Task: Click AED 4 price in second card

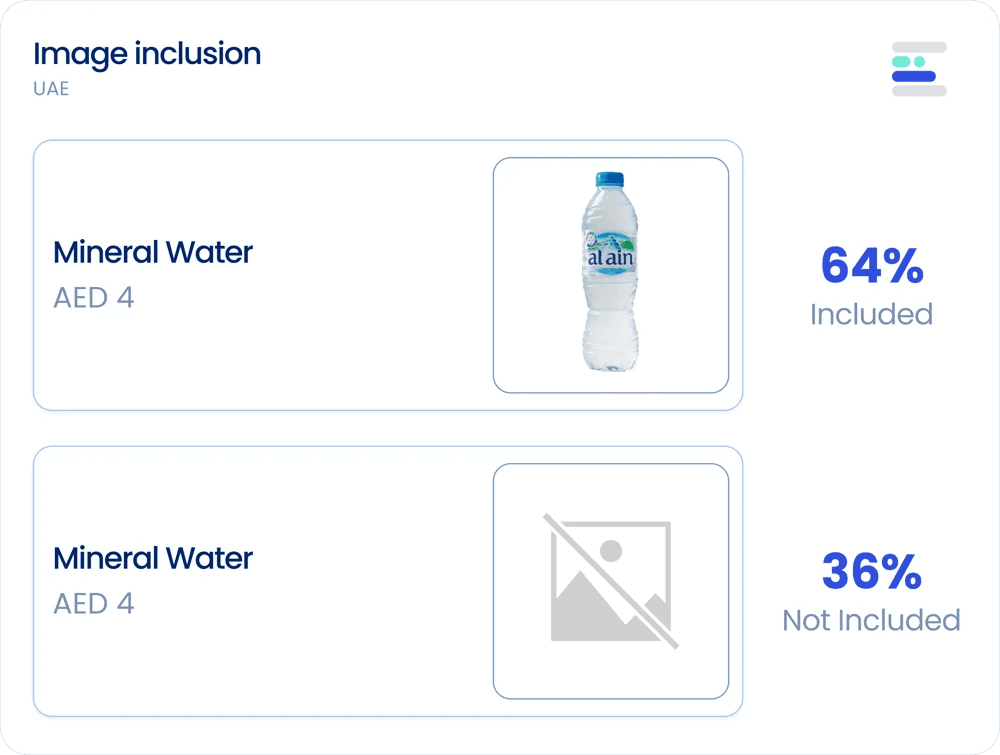Action: click(94, 604)
